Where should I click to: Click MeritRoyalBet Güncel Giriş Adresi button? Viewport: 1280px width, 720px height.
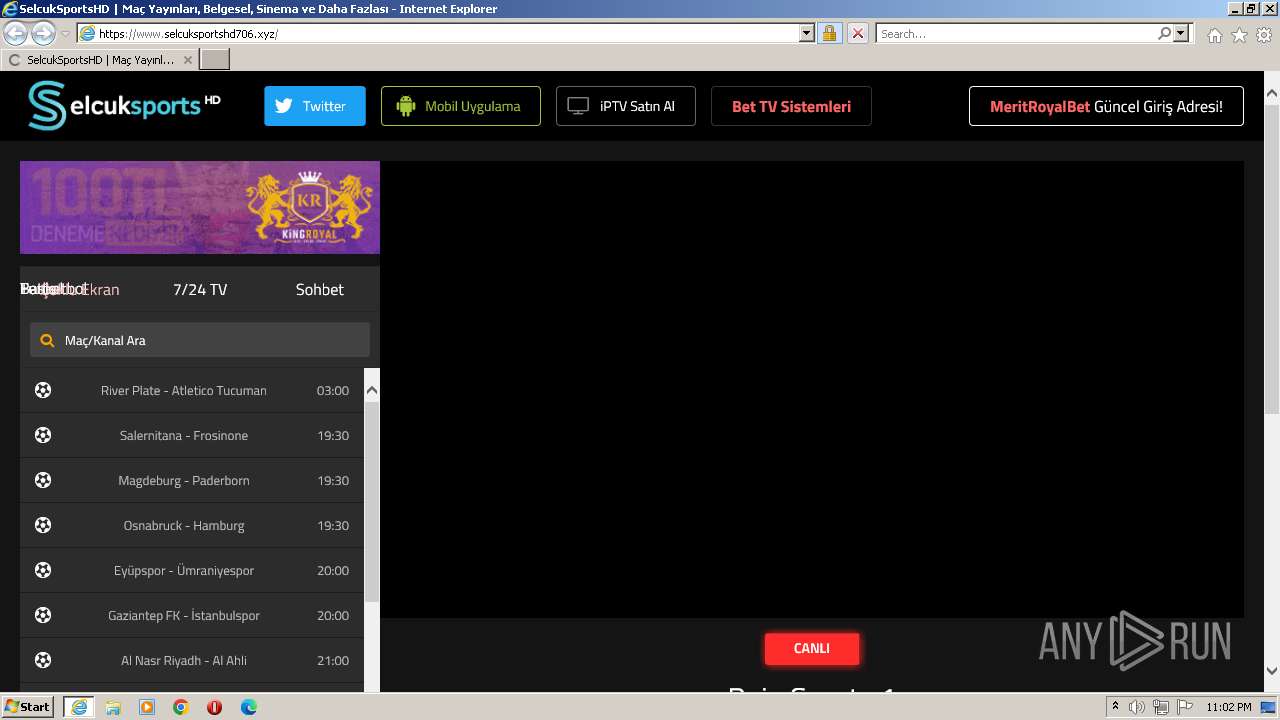[1106, 106]
